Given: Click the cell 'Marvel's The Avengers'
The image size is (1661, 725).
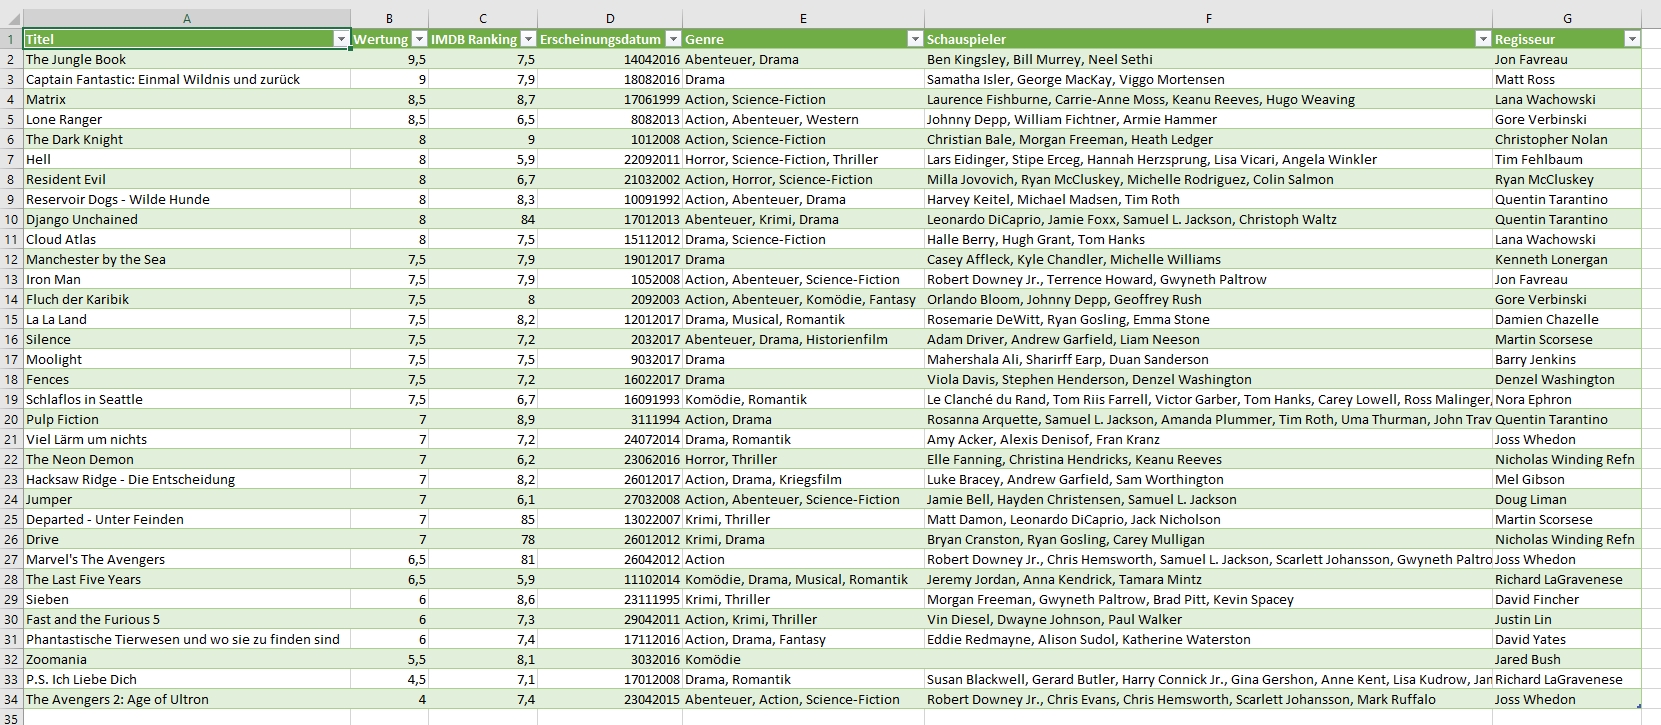Looking at the screenshot, I should pyautogui.click(x=187, y=559).
